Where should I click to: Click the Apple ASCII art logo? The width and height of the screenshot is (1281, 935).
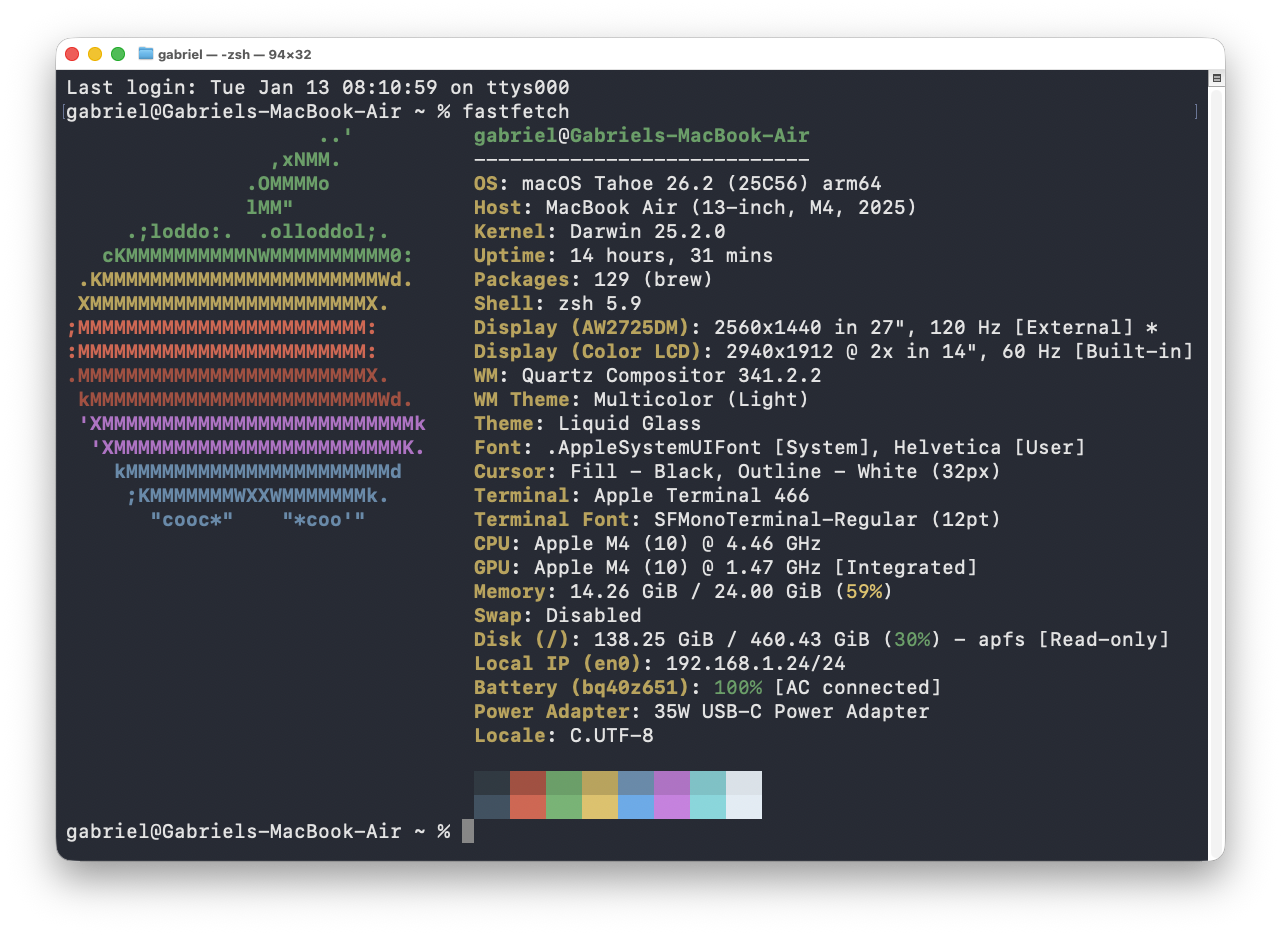246,328
